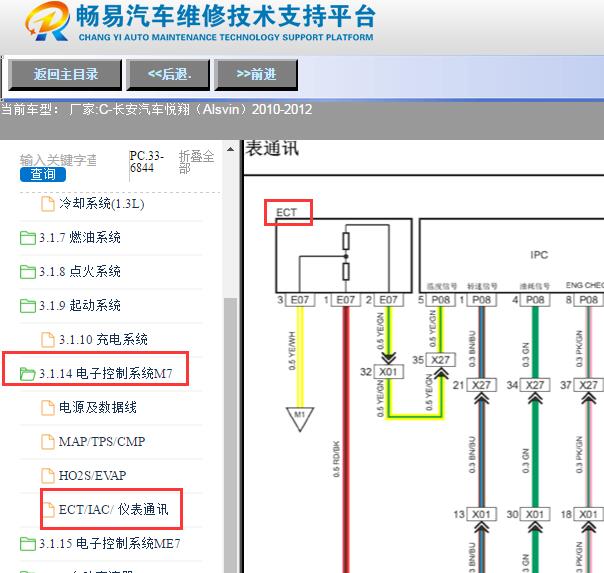Click the 返回主目录 button

65,75
